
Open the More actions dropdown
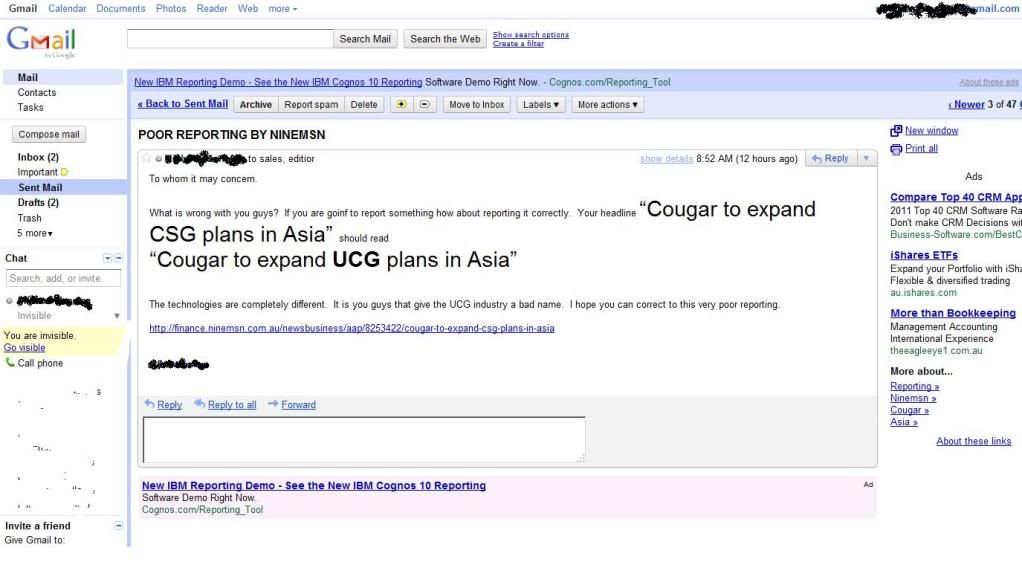pos(607,104)
